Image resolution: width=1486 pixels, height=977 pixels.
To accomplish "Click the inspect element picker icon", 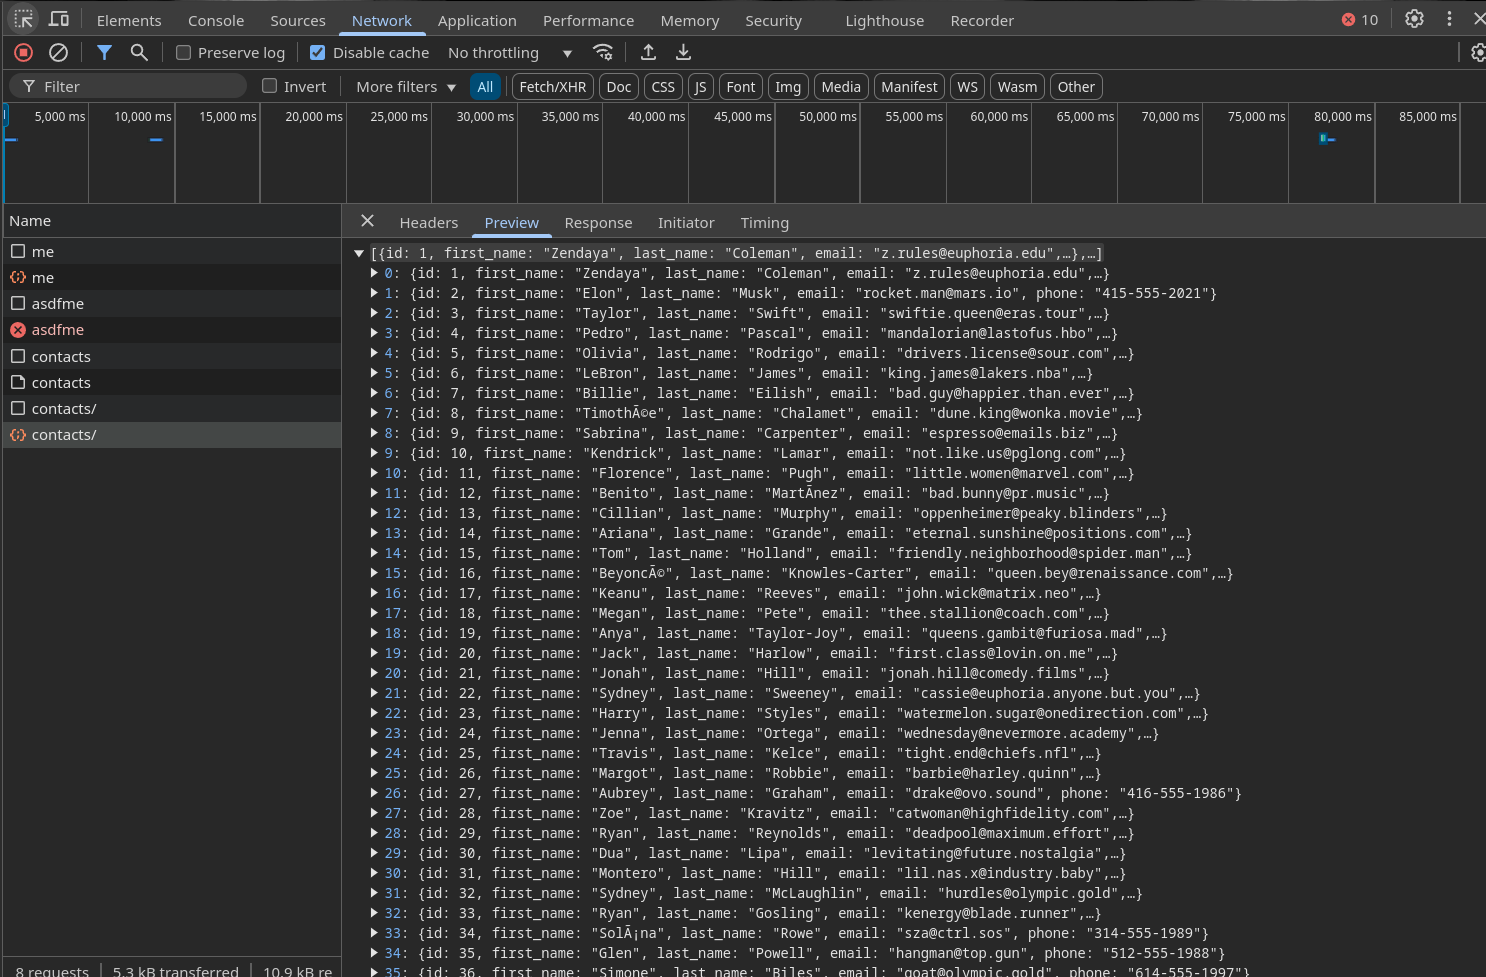I will pos(24,19).
